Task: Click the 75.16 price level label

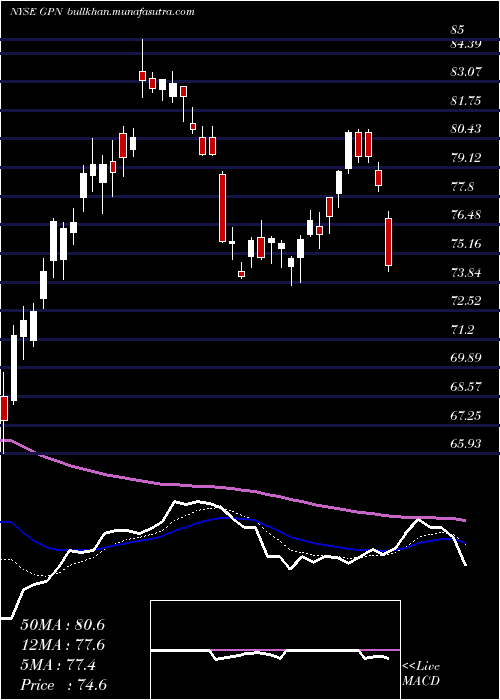Action: [x=466, y=244]
